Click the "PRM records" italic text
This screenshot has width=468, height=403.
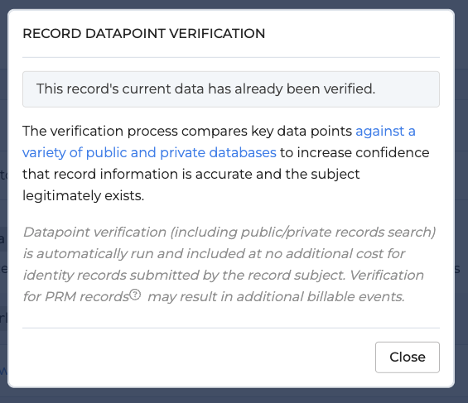[x=87, y=296]
